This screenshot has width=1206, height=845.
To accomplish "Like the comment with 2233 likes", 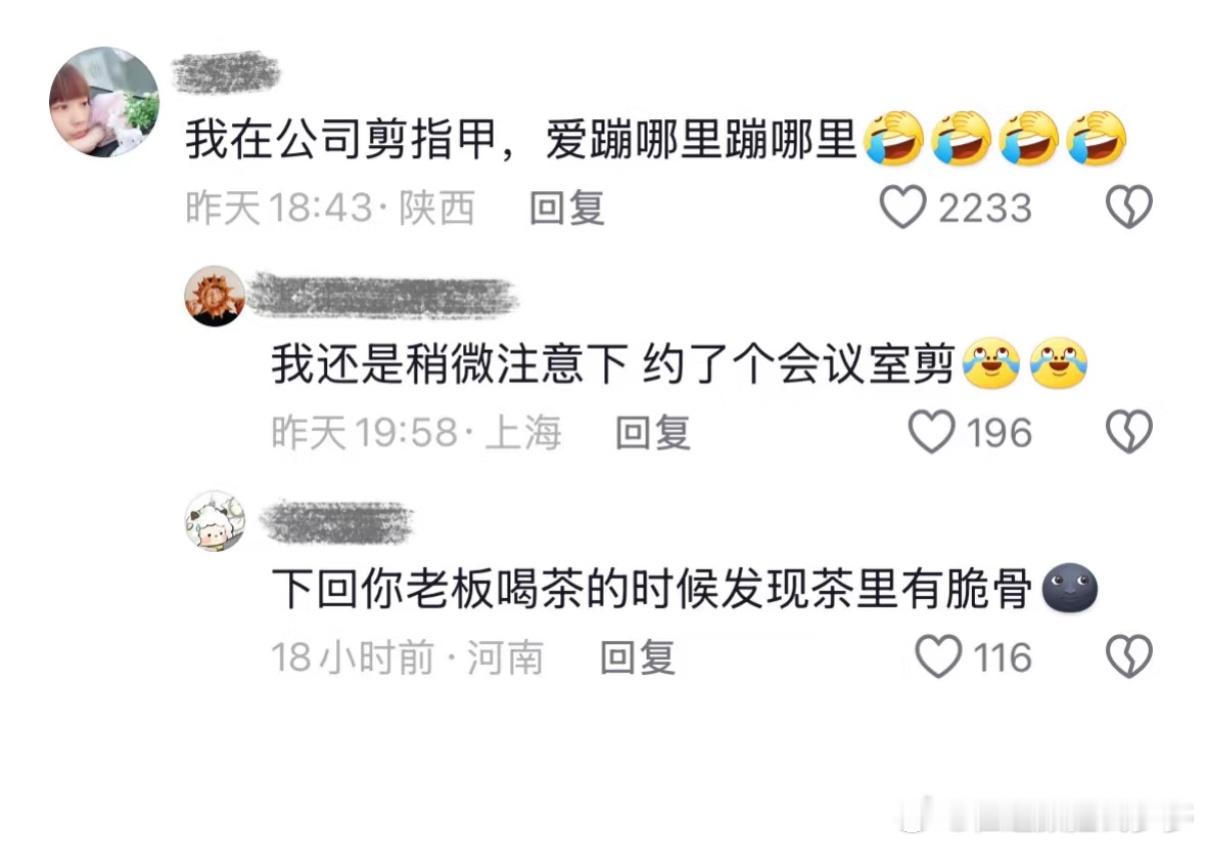I will pos(903,208).
